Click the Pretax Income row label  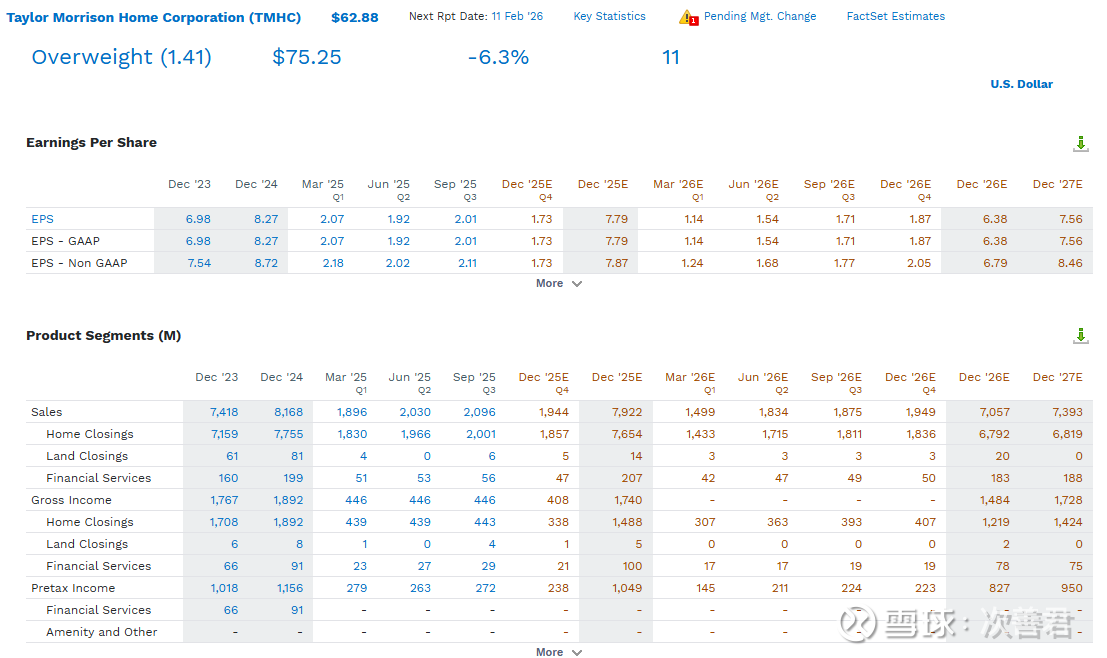pos(73,588)
